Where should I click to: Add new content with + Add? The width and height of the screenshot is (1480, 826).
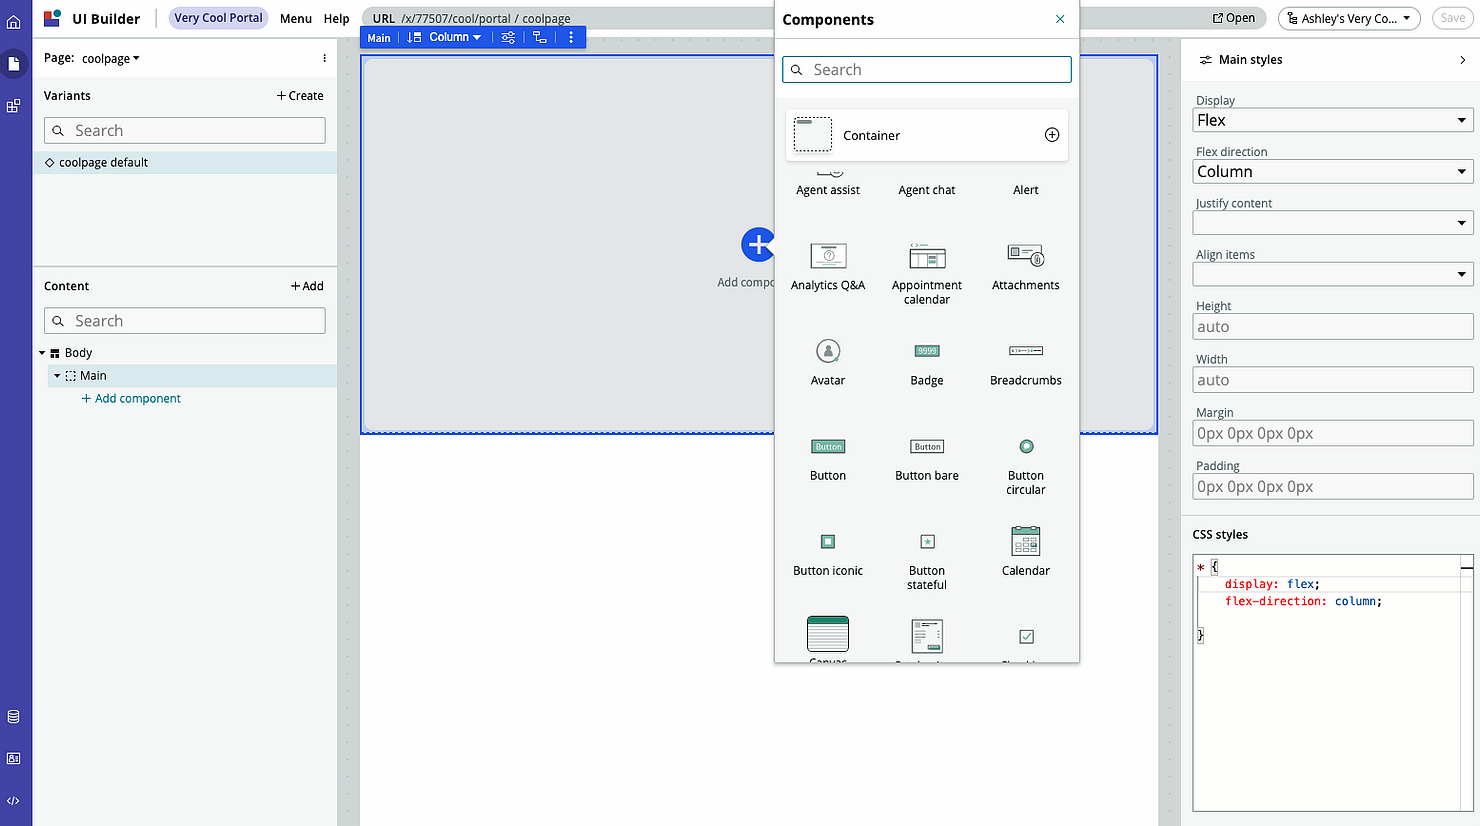coord(307,286)
